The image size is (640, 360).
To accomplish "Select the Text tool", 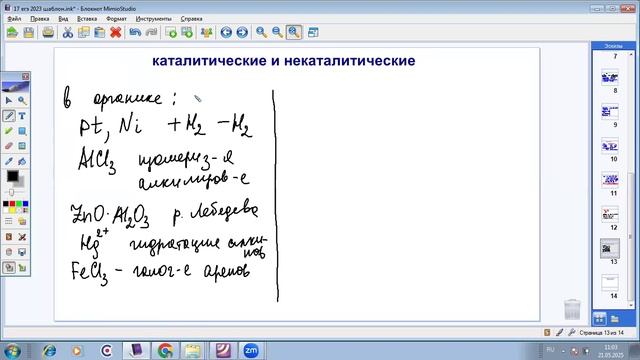I will [x=22, y=116].
